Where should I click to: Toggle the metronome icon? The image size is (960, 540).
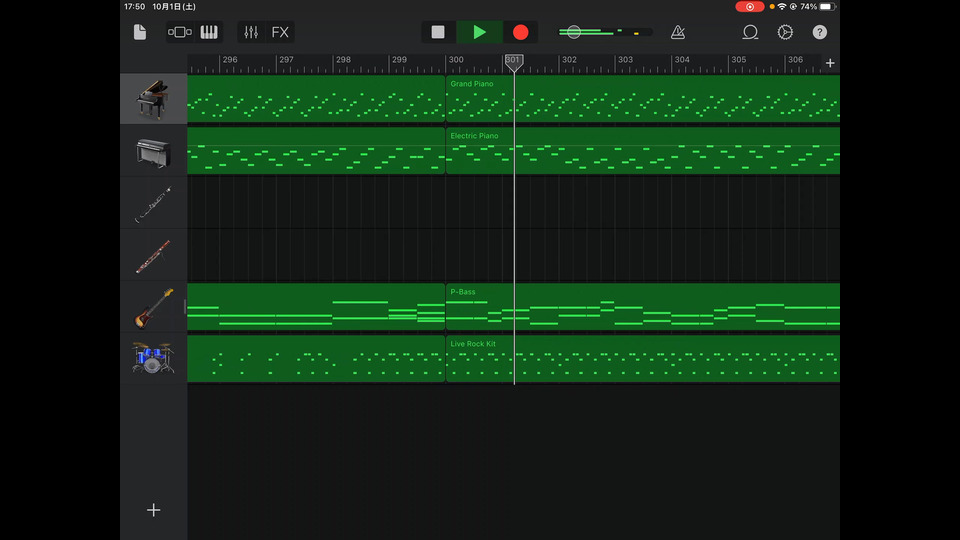(678, 32)
